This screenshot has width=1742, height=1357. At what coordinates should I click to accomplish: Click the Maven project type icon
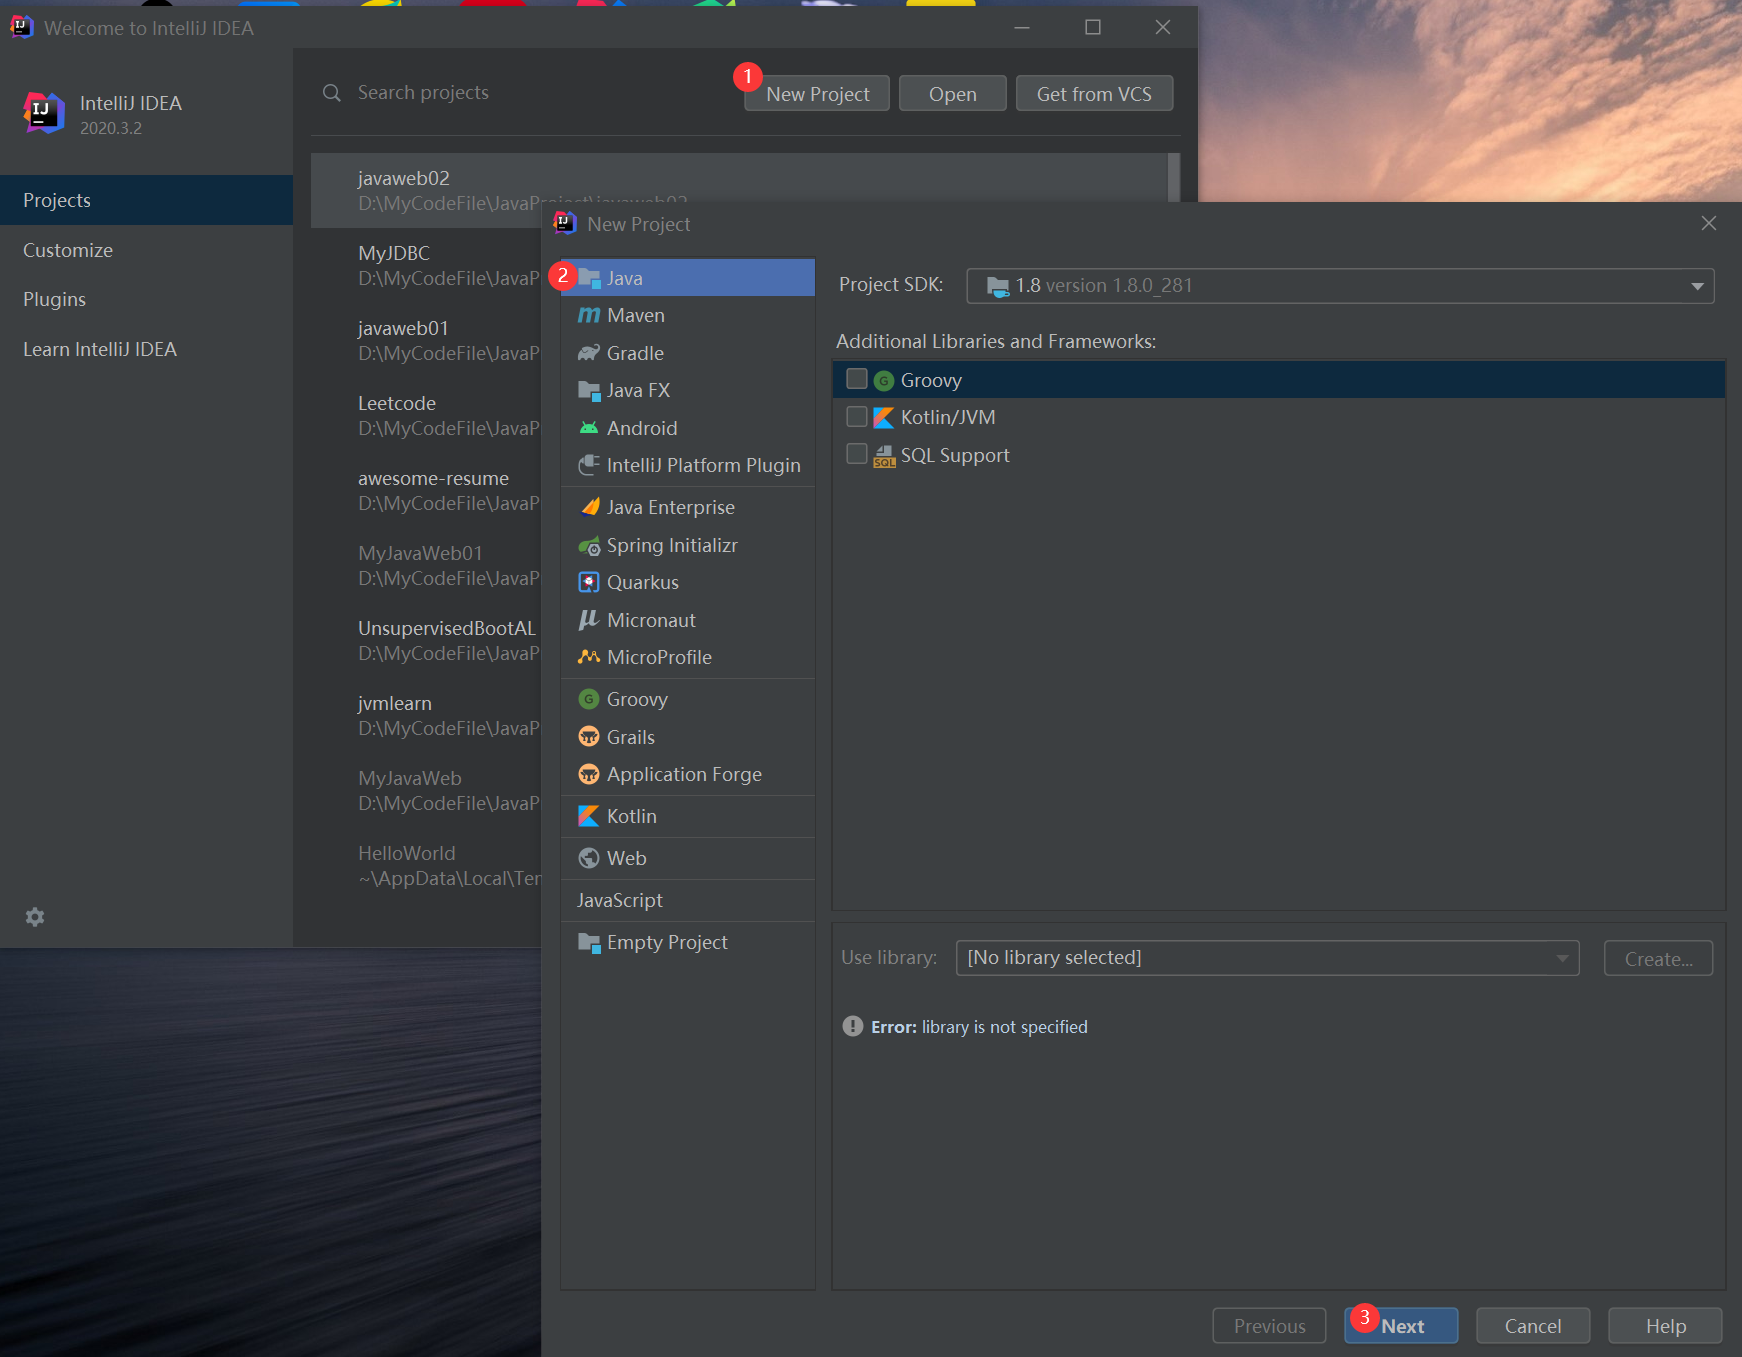tap(589, 316)
